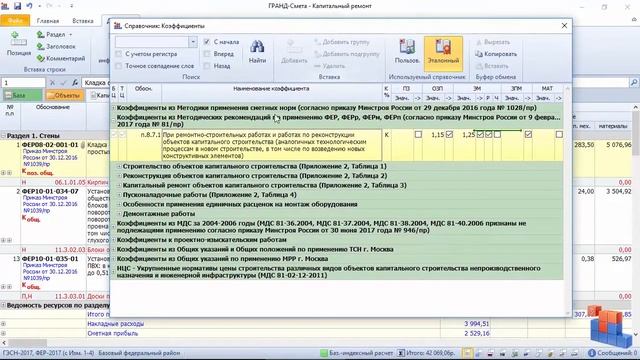This screenshot has height=360, width=640.
Task: Click the Save icon in title bar
Action: [x=17, y=6]
